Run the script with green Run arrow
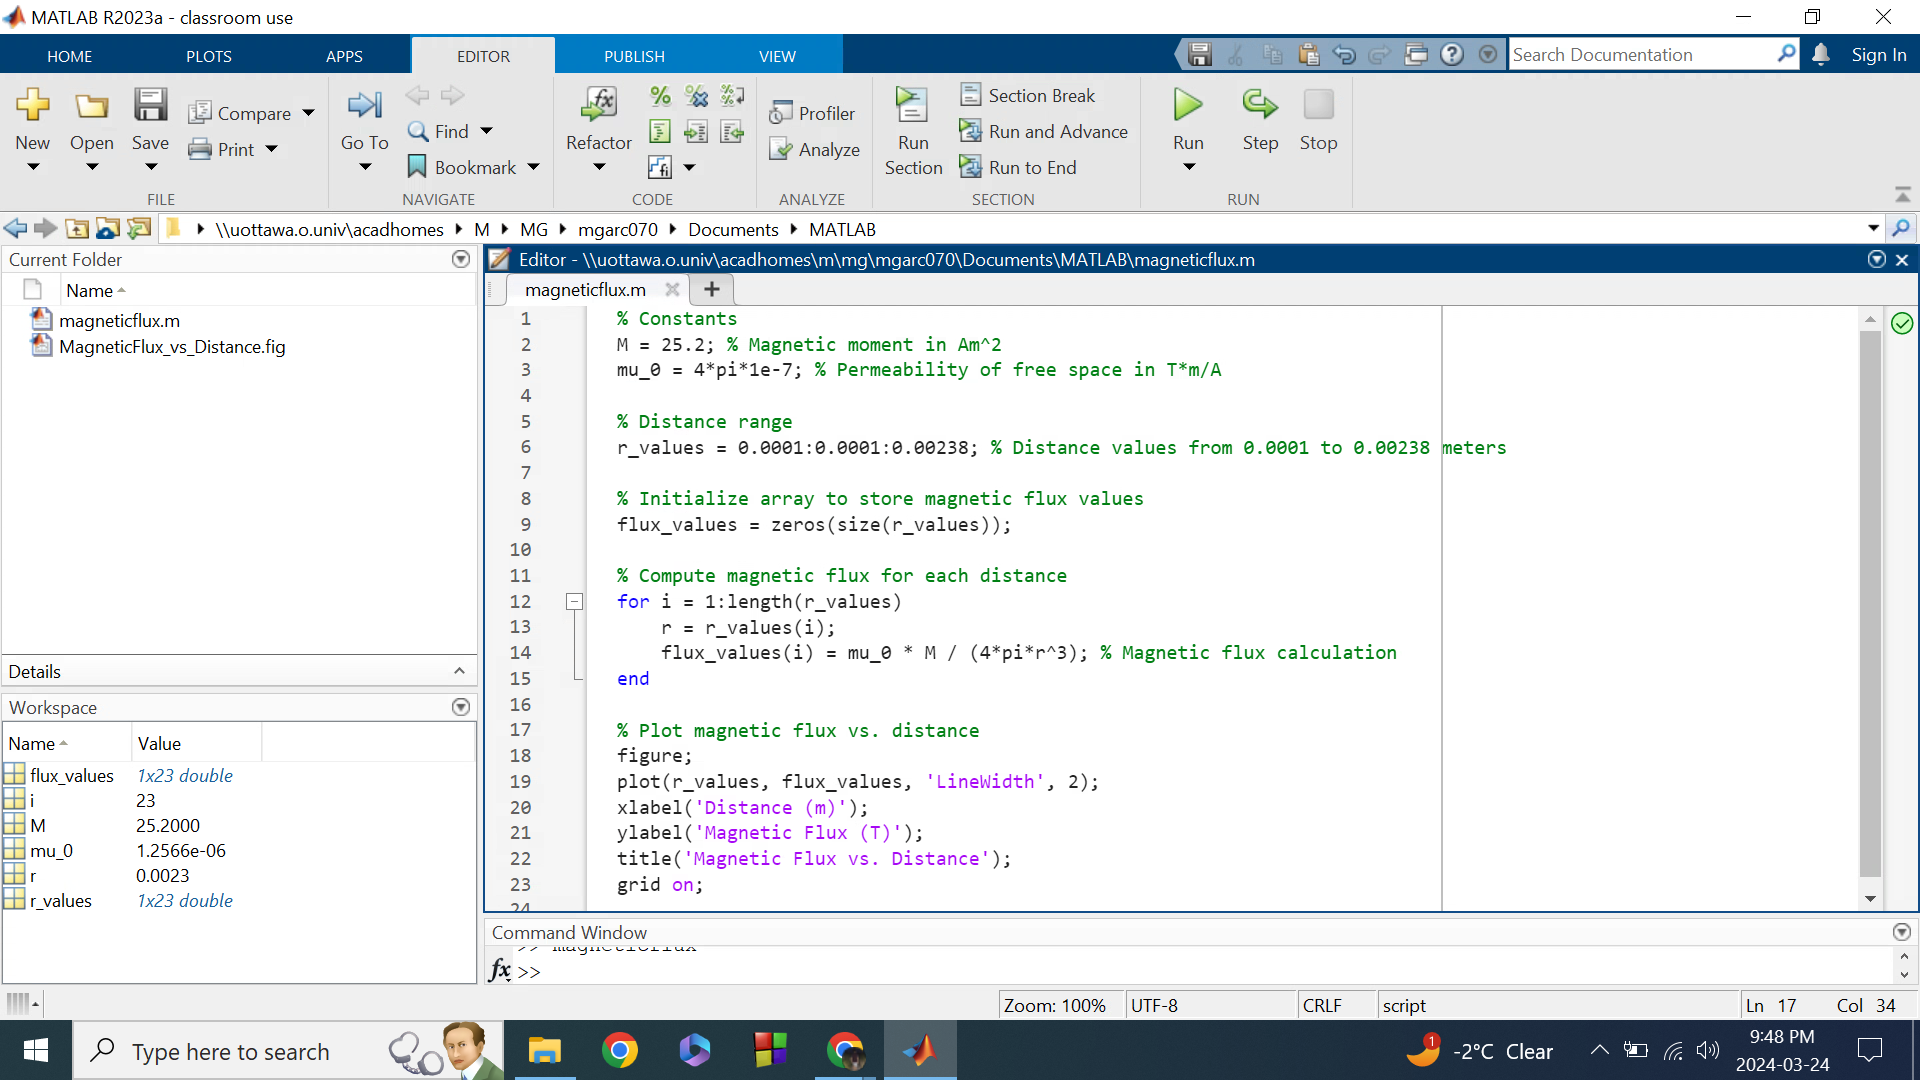Screen dimensions: 1920x1080 click(x=1188, y=105)
